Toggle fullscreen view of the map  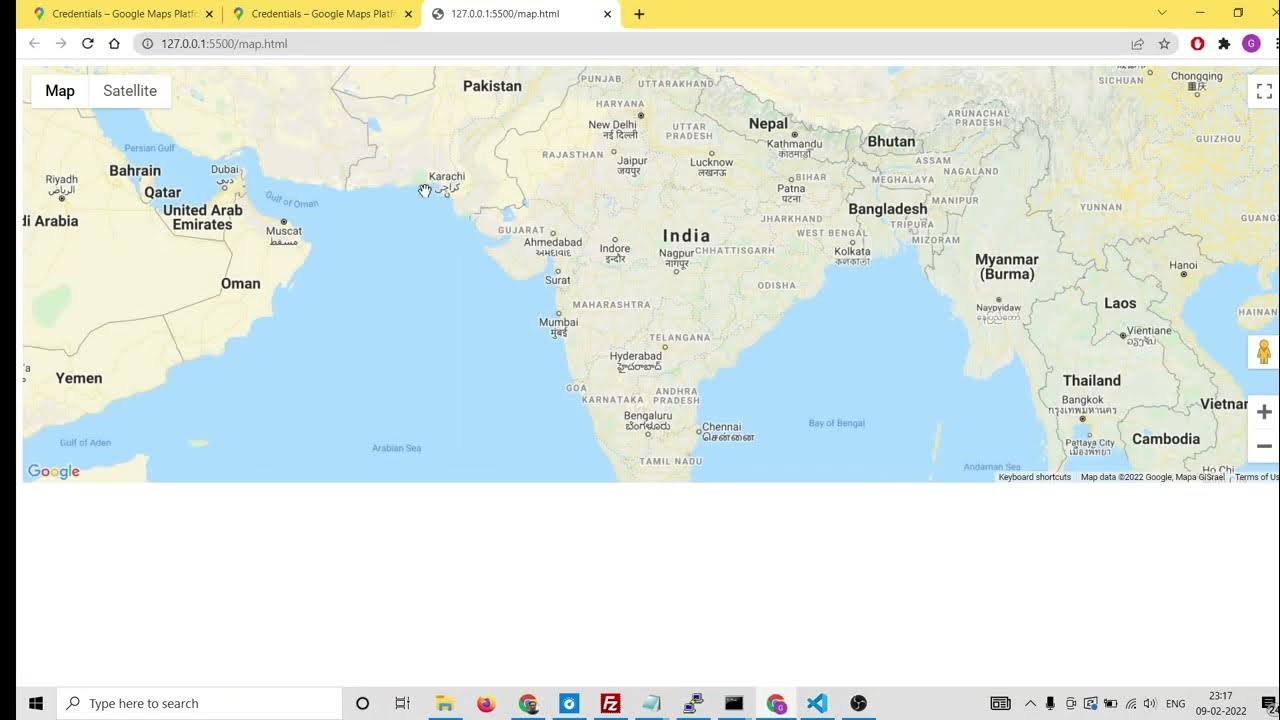pyautogui.click(x=1264, y=91)
